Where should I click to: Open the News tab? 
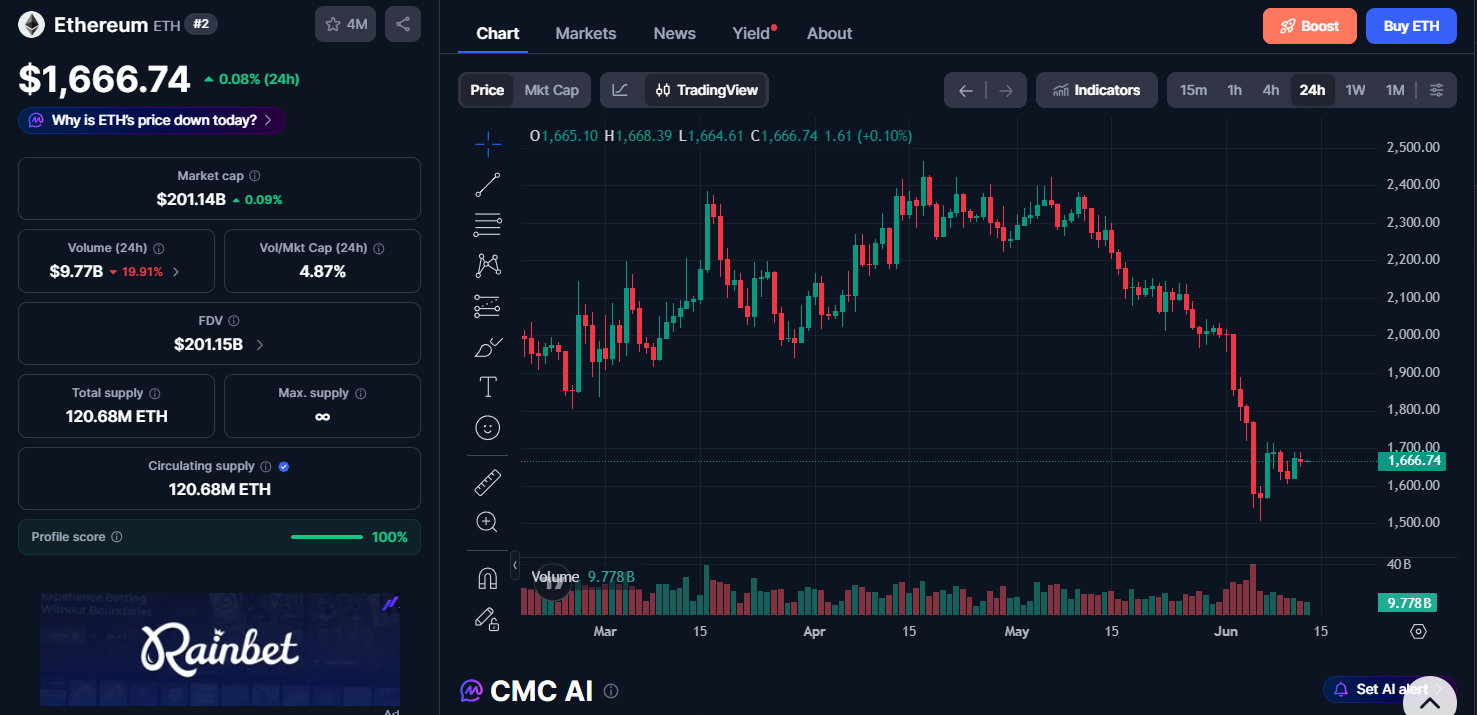tap(675, 33)
